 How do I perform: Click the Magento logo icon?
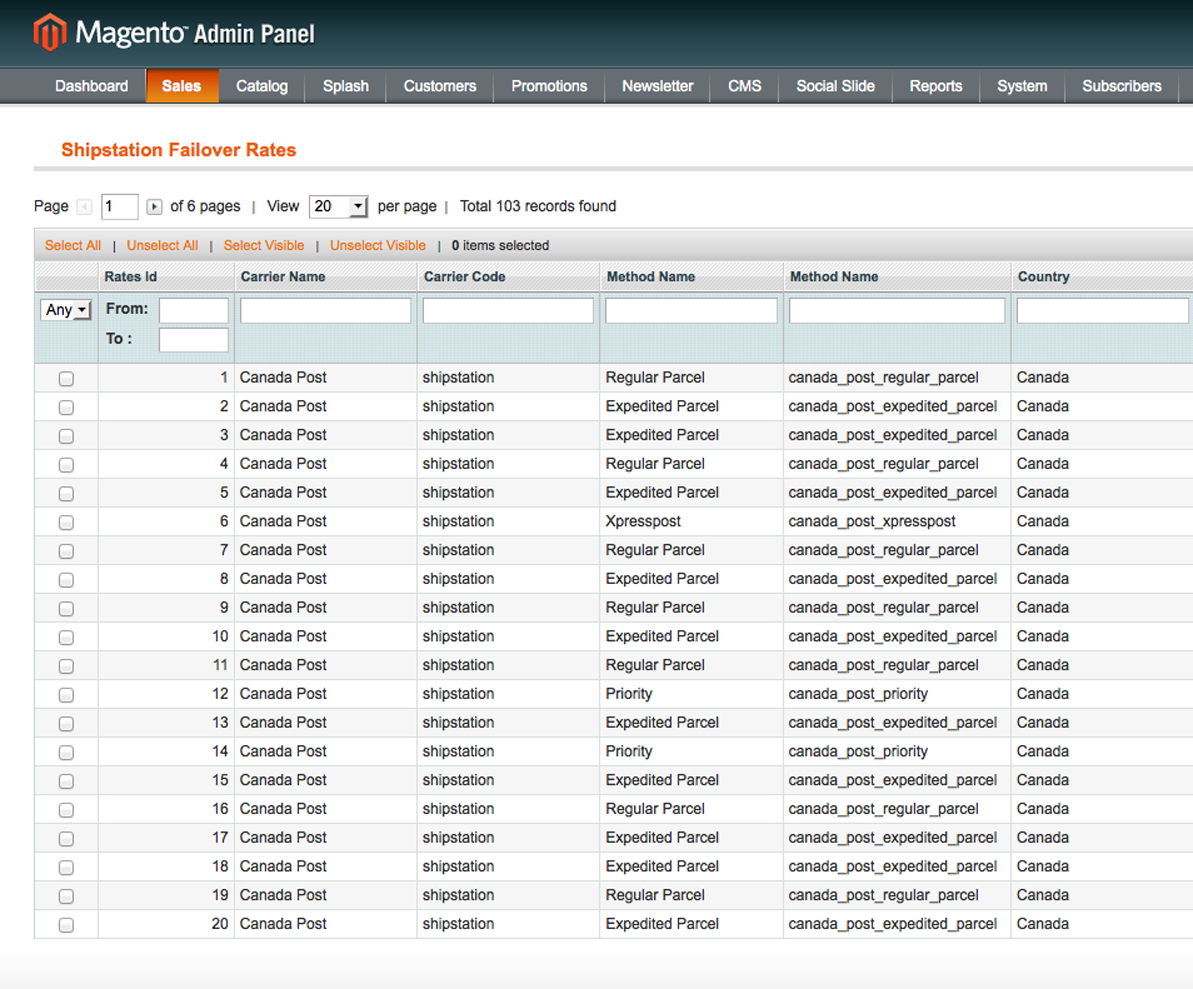pyautogui.click(x=49, y=33)
